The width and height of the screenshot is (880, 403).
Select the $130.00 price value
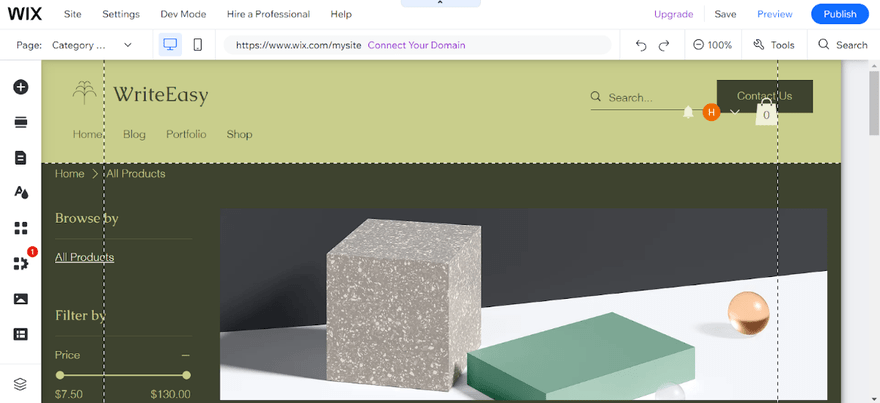tap(170, 394)
